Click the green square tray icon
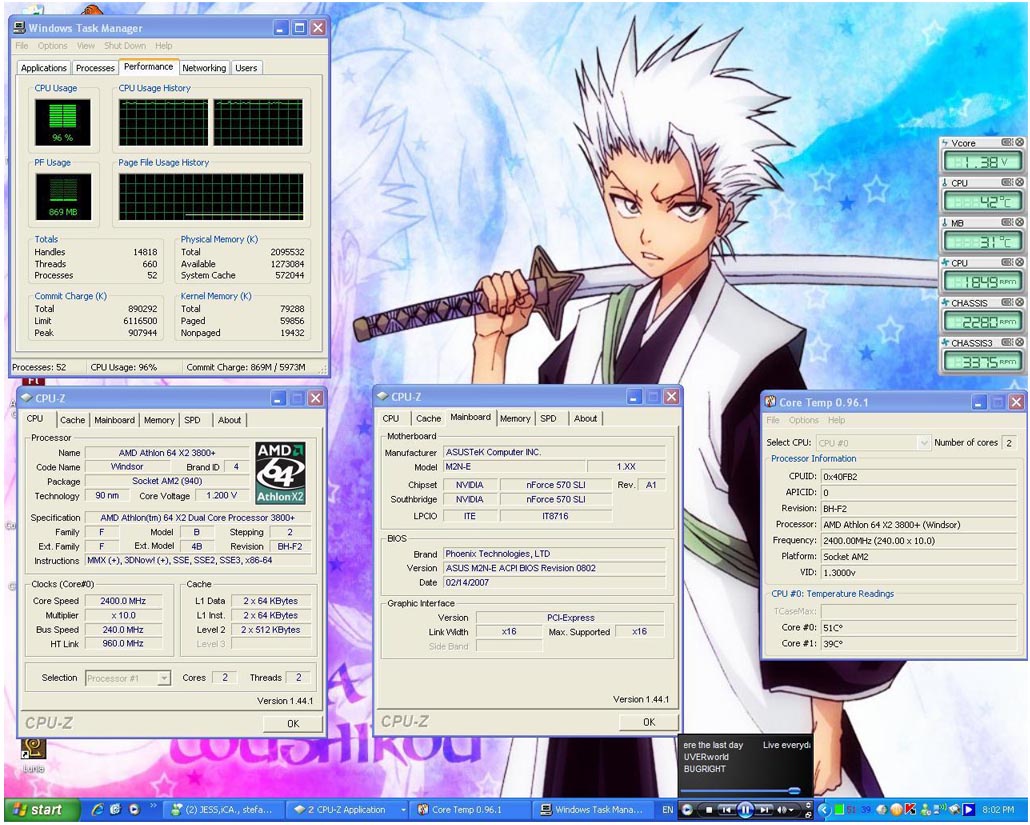The height and width of the screenshot is (825, 1030). (840, 810)
